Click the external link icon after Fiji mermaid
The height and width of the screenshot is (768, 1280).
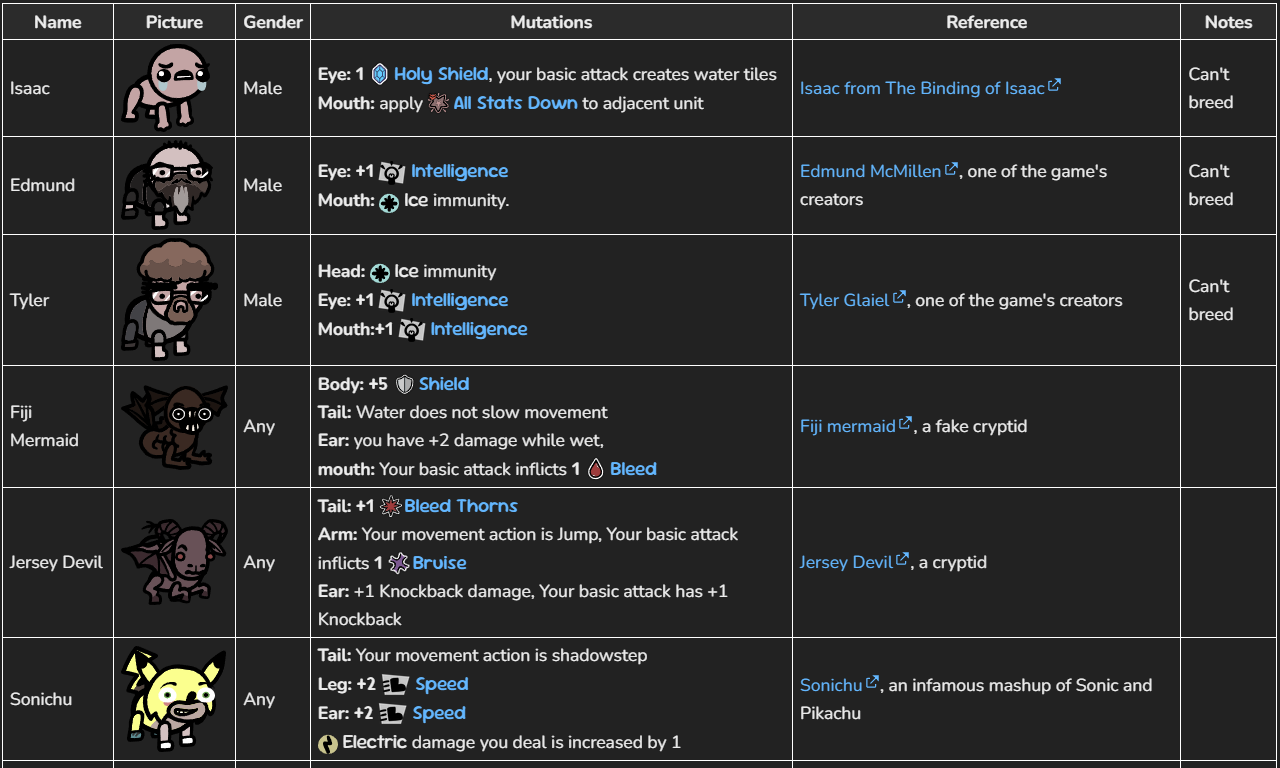click(x=905, y=423)
